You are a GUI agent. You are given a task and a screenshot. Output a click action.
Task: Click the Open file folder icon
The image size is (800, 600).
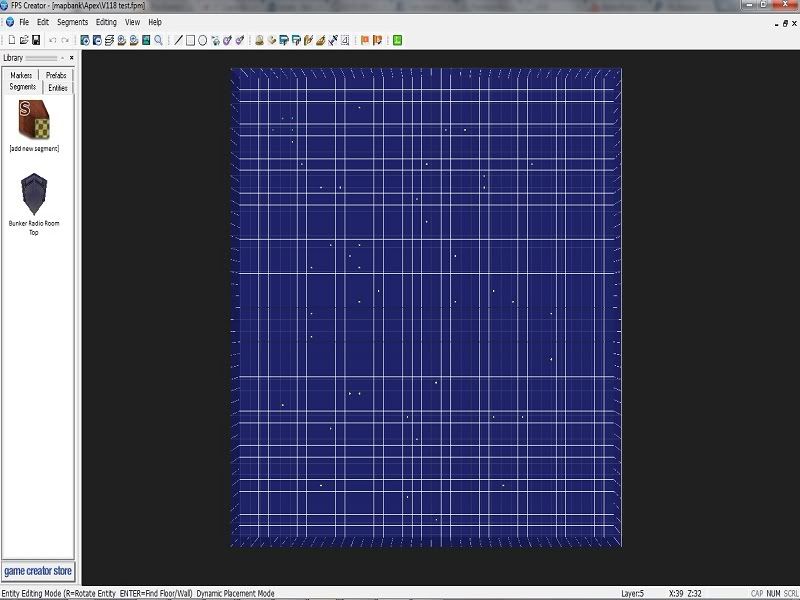pyautogui.click(x=24, y=40)
